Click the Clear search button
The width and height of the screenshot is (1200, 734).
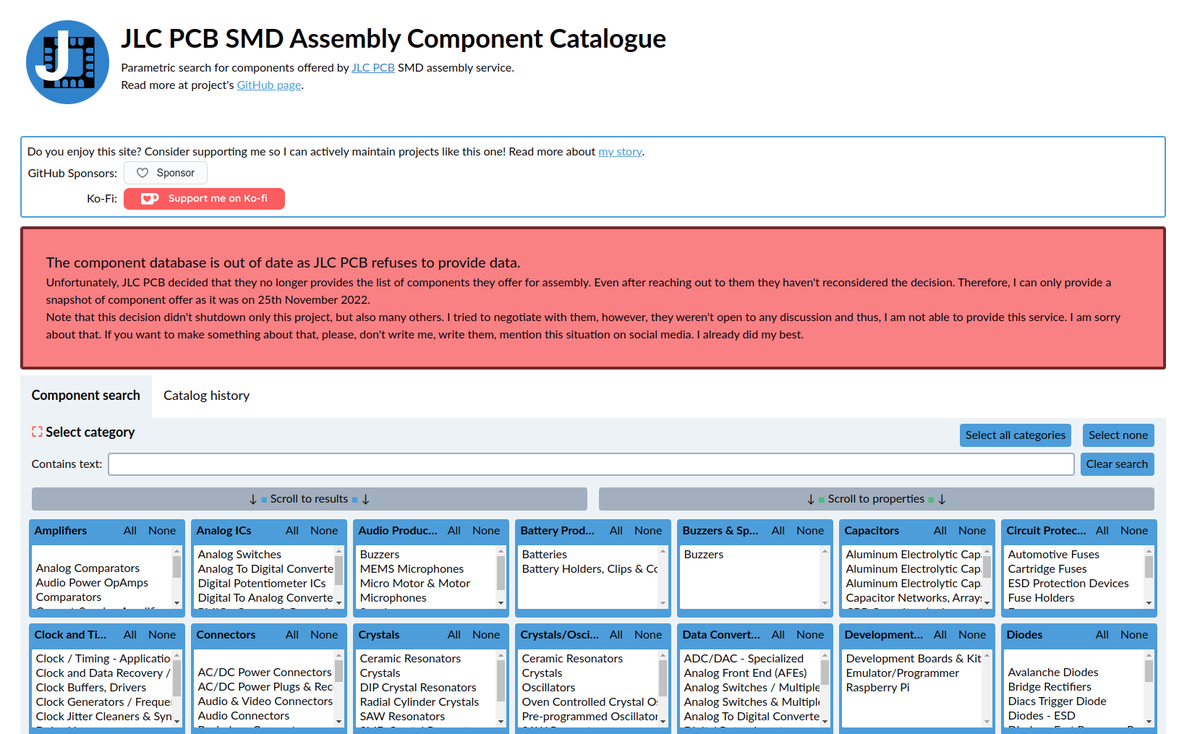click(x=1117, y=464)
